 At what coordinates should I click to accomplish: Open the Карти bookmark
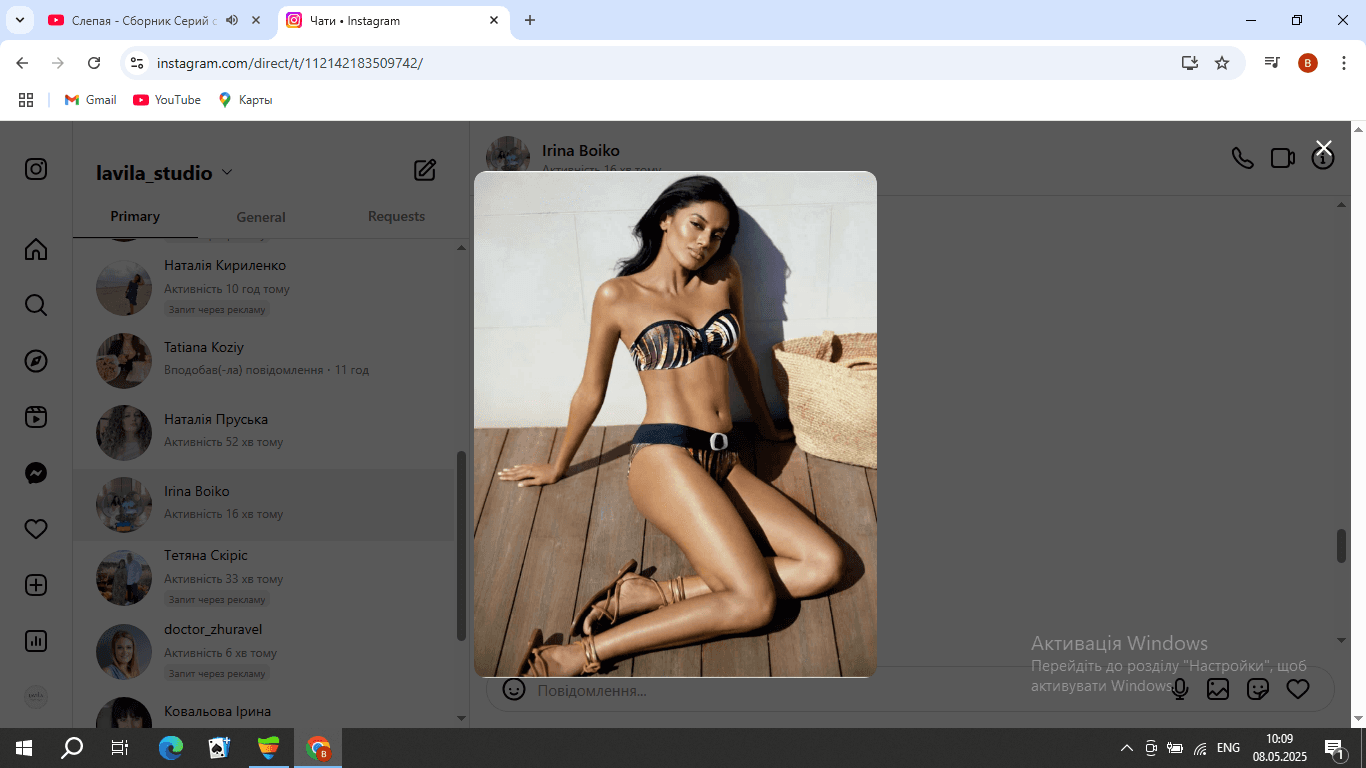tap(245, 100)
